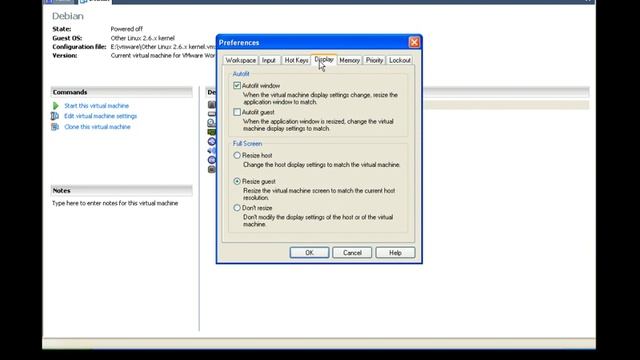Image resolution: width=640 pixels, height=360 pixels.
Task: Switch to the Workspace tab
Action: [x=240, y=60]
